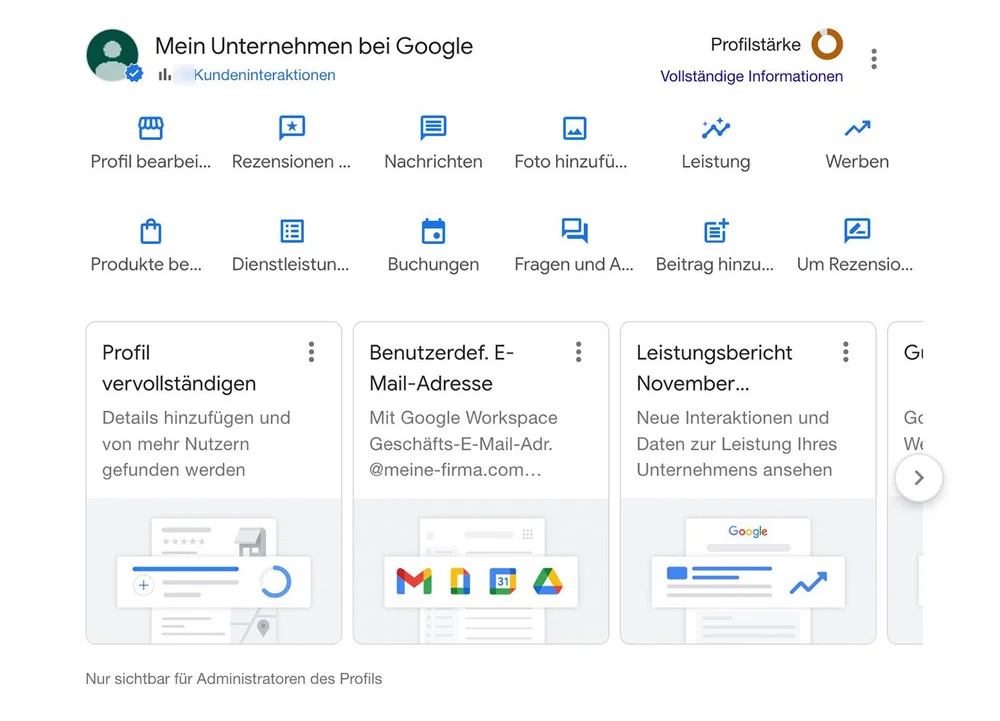The height and width of the screenshot is (721, 1000).
Task: Click the Beitrag hinzufügen post icon
Action: pos(716,231)
